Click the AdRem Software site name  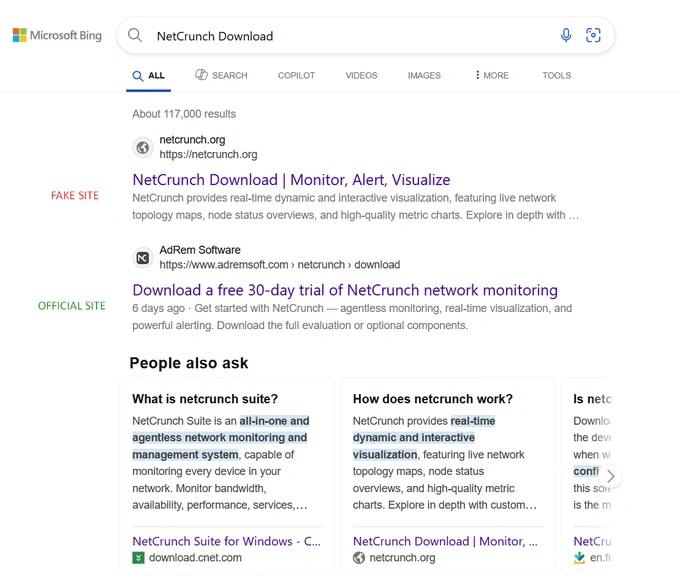(x=199, y=250)
